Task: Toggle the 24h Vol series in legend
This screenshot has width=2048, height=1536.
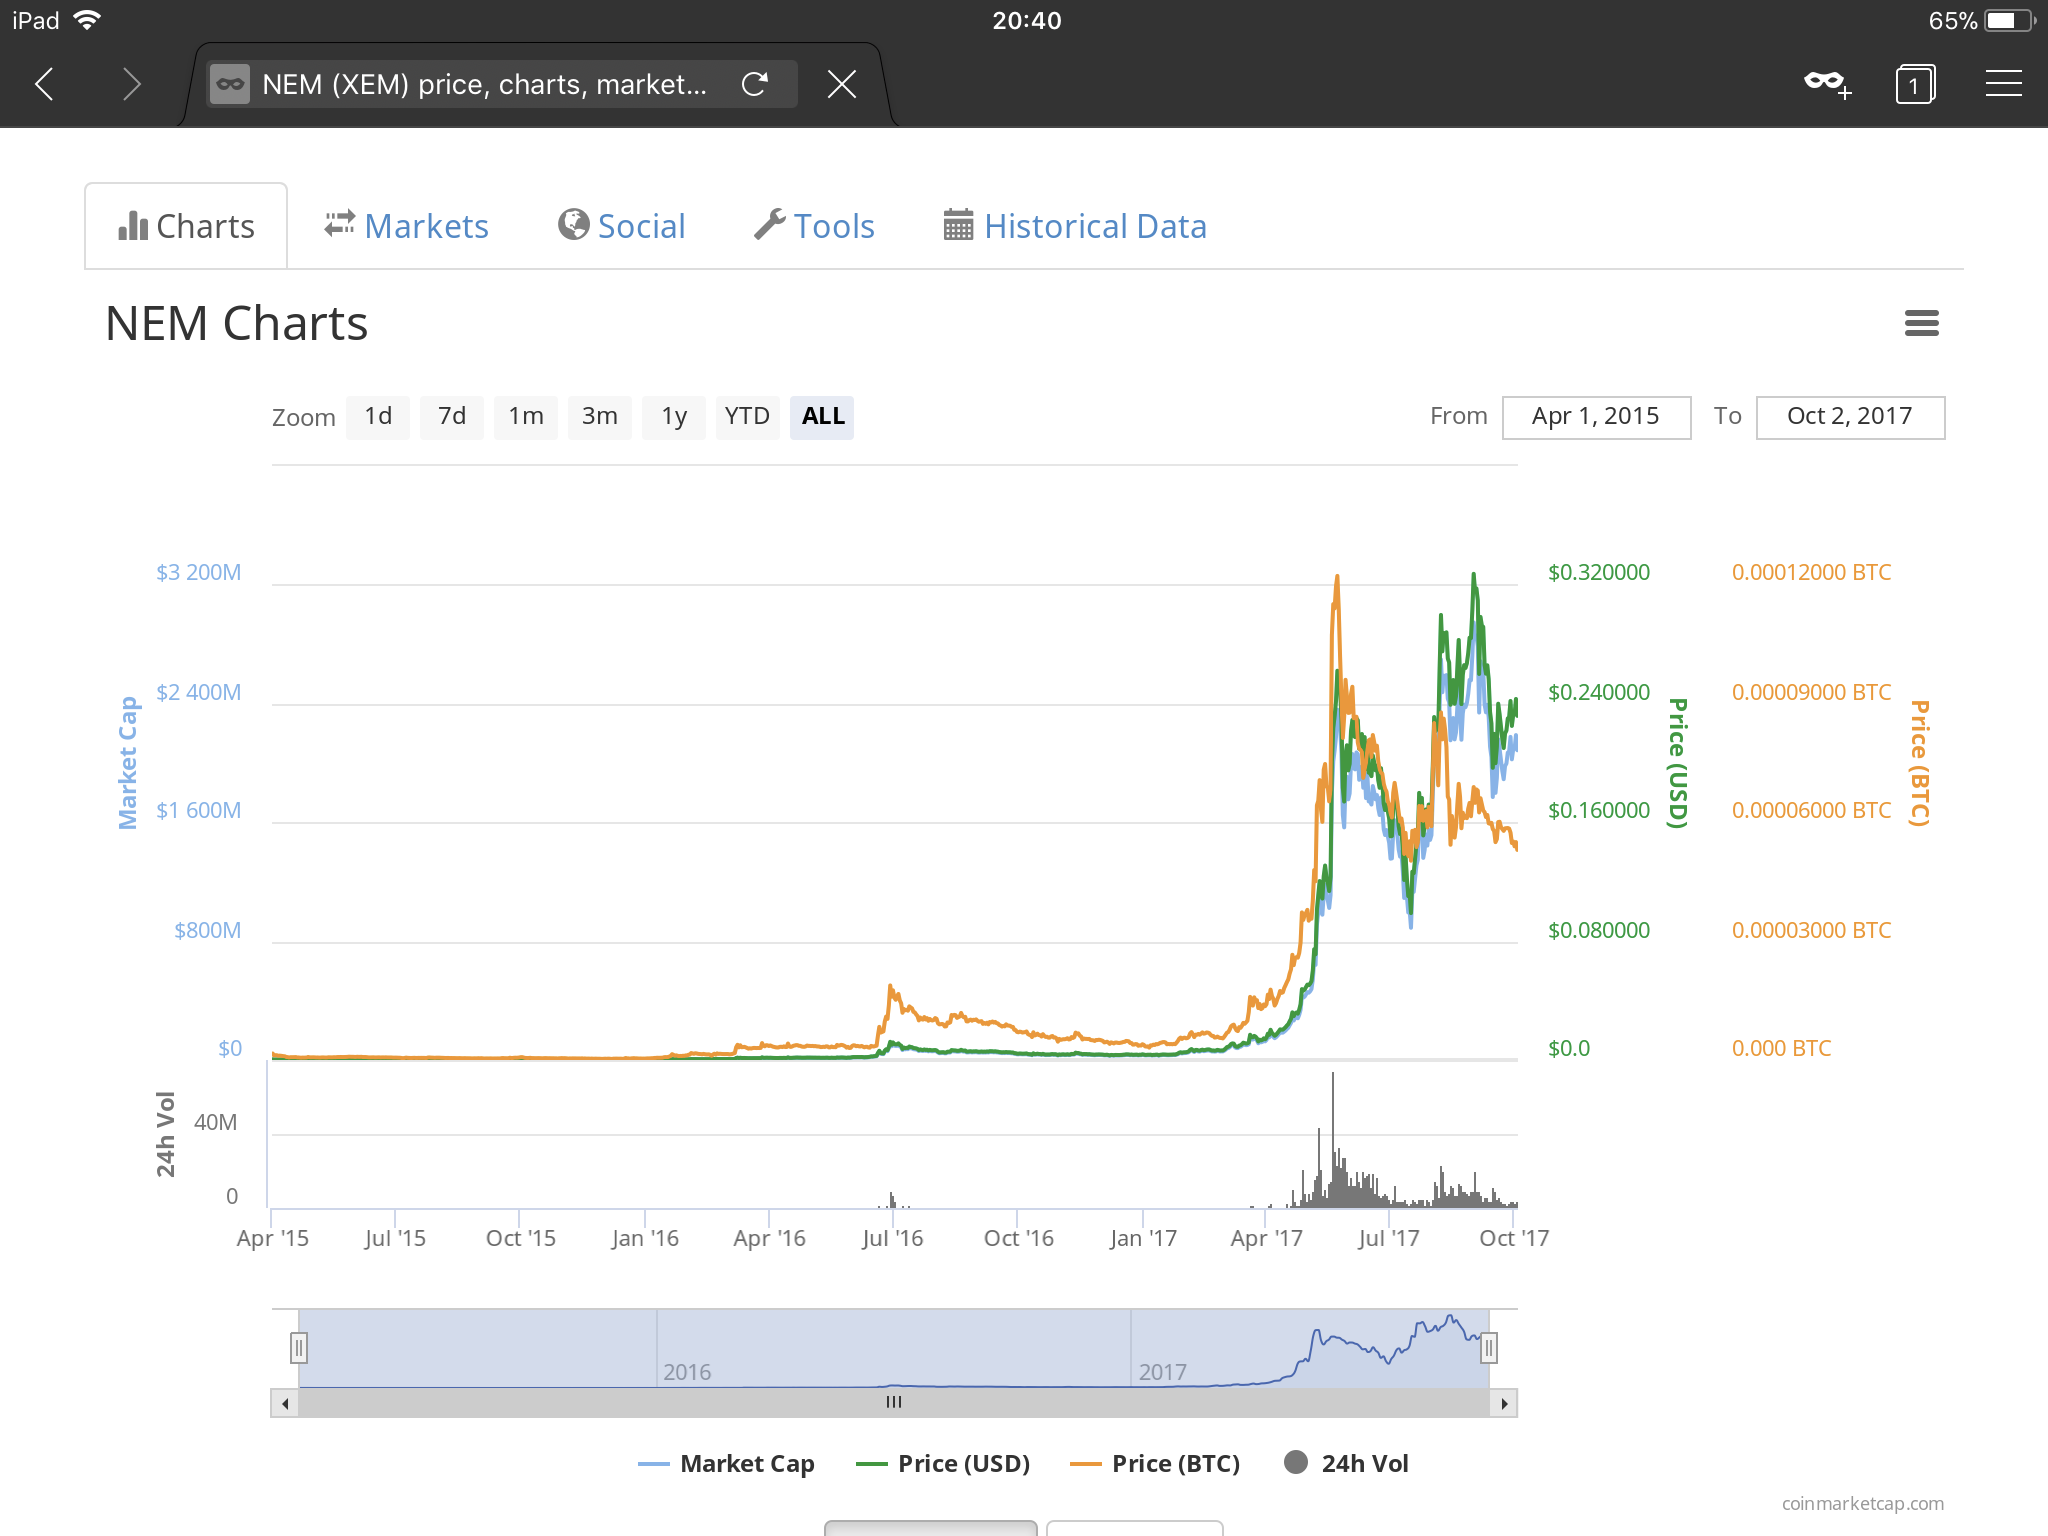Action: (x=1346, y=1464)
